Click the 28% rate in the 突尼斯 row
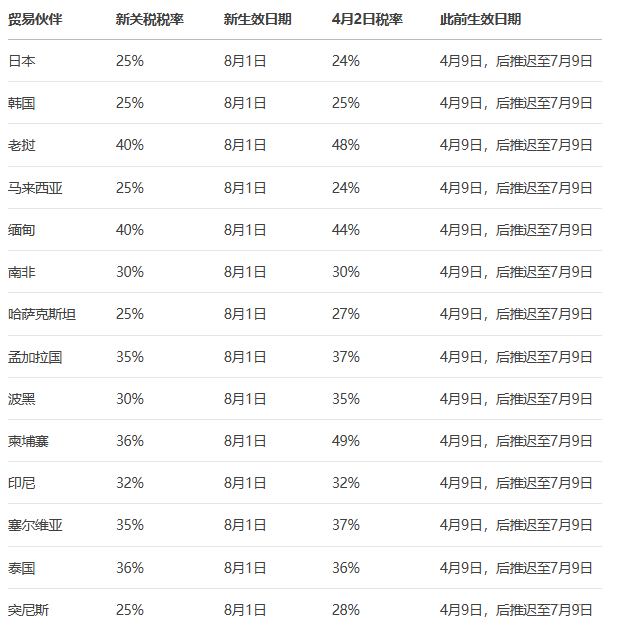Viewport: 618px width, 629px height. (x=346, y=610)
